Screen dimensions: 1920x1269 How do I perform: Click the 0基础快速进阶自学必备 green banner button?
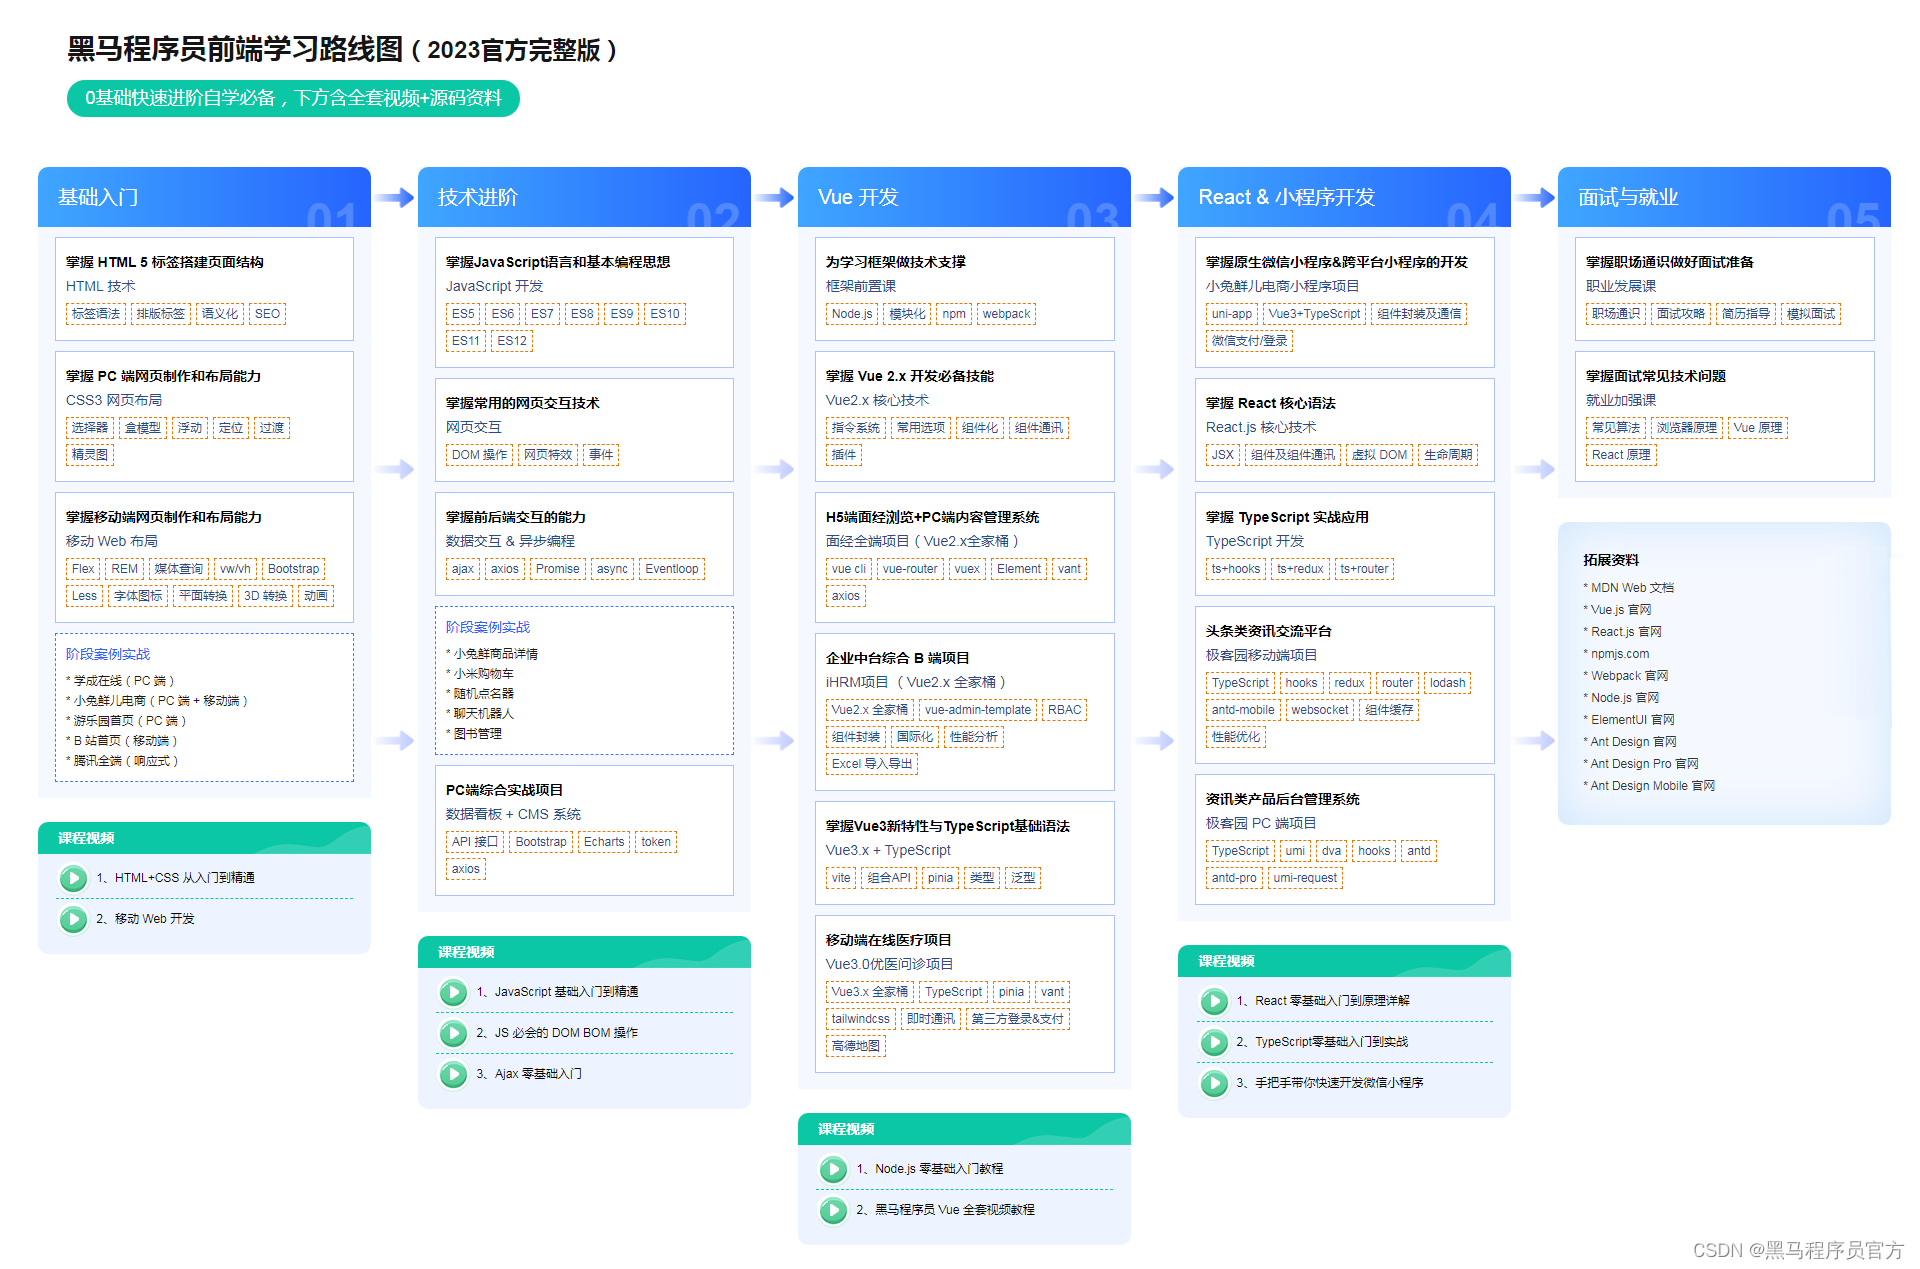click(293, 98)
